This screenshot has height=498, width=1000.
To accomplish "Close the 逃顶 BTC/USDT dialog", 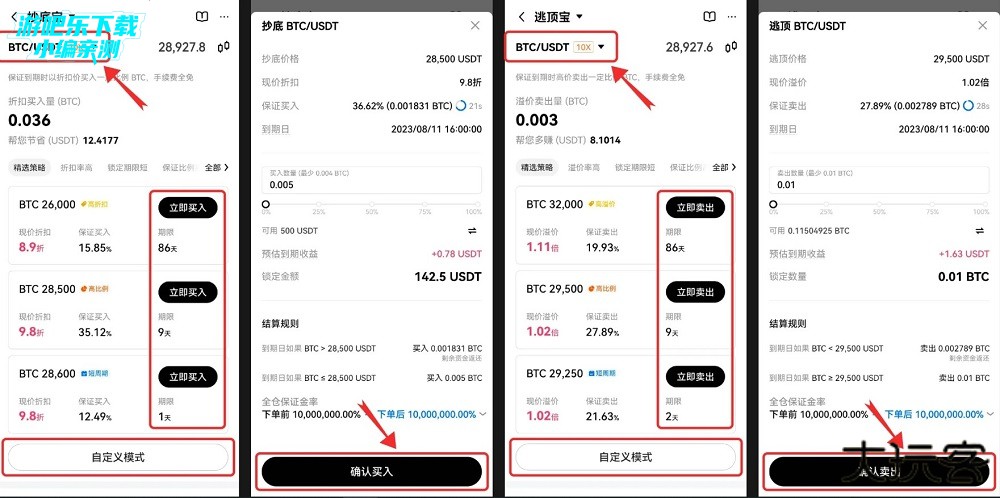I will [982, 26].
